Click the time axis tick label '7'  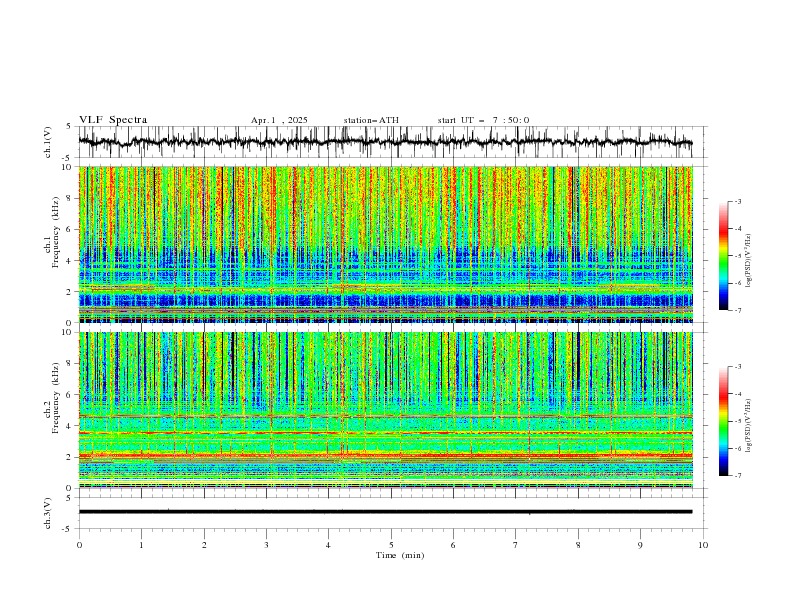pos(516,545)
